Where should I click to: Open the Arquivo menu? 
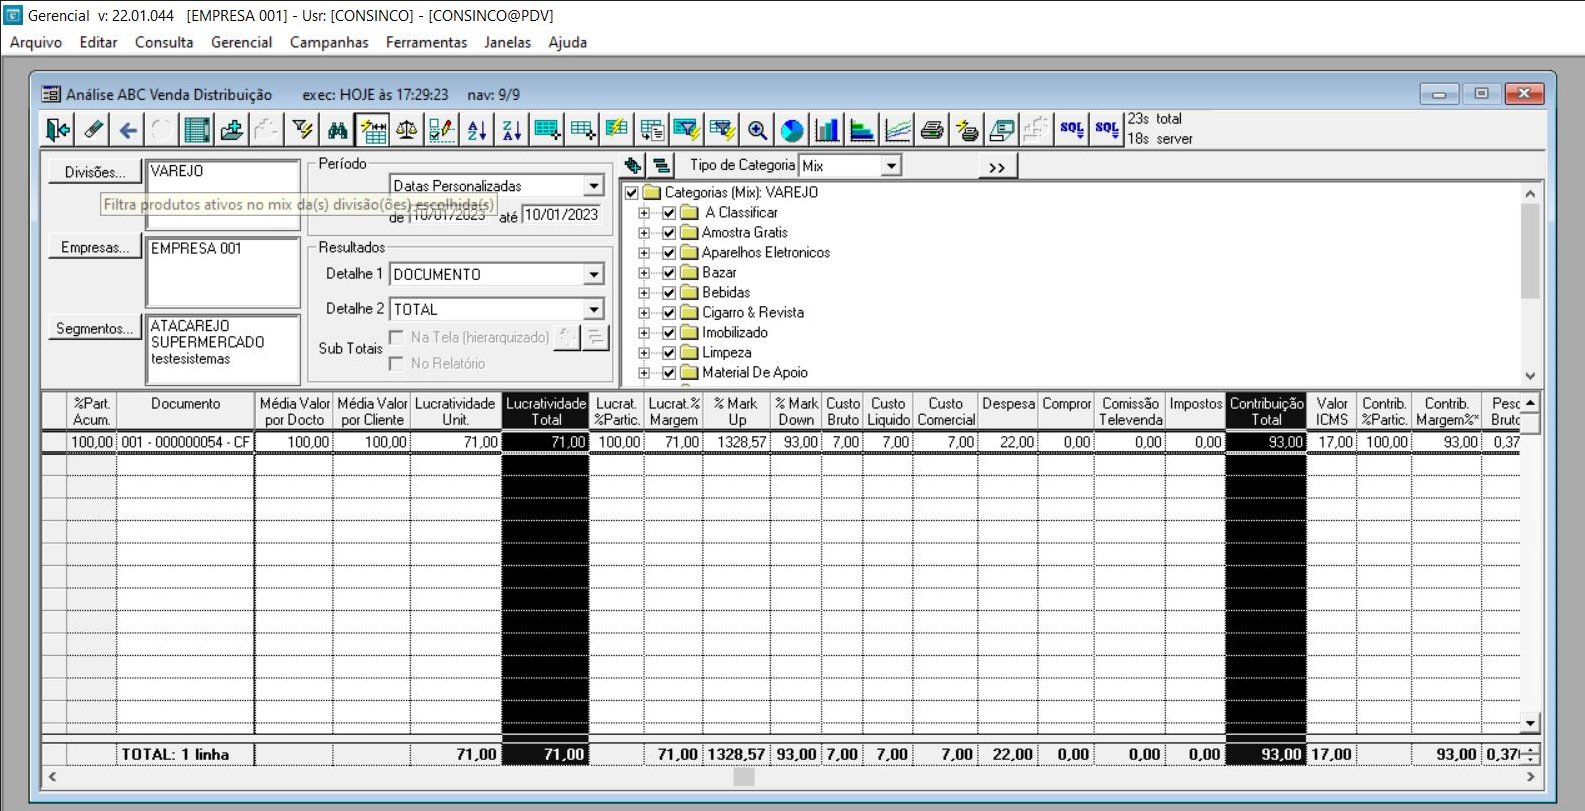(36, 42)
